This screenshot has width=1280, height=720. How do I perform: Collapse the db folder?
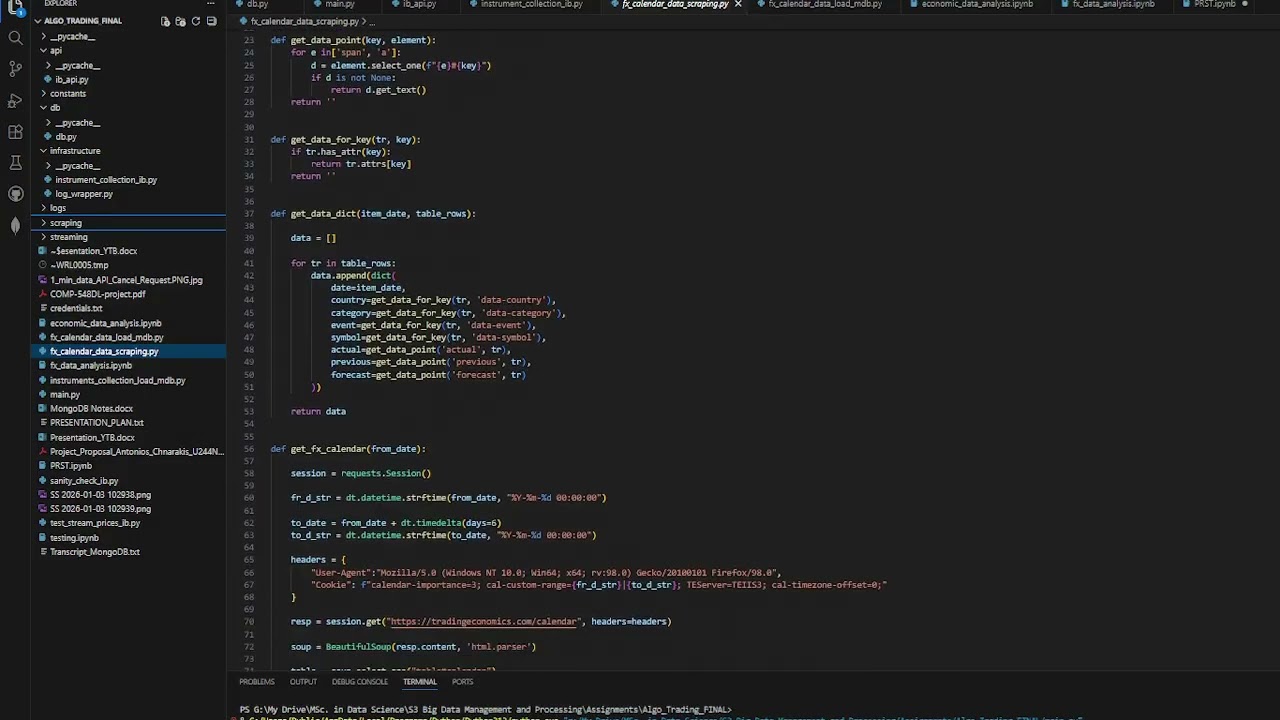[55, 108]
